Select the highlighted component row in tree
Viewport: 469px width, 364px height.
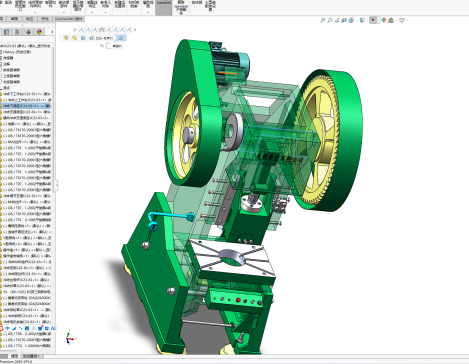[26, 106]
